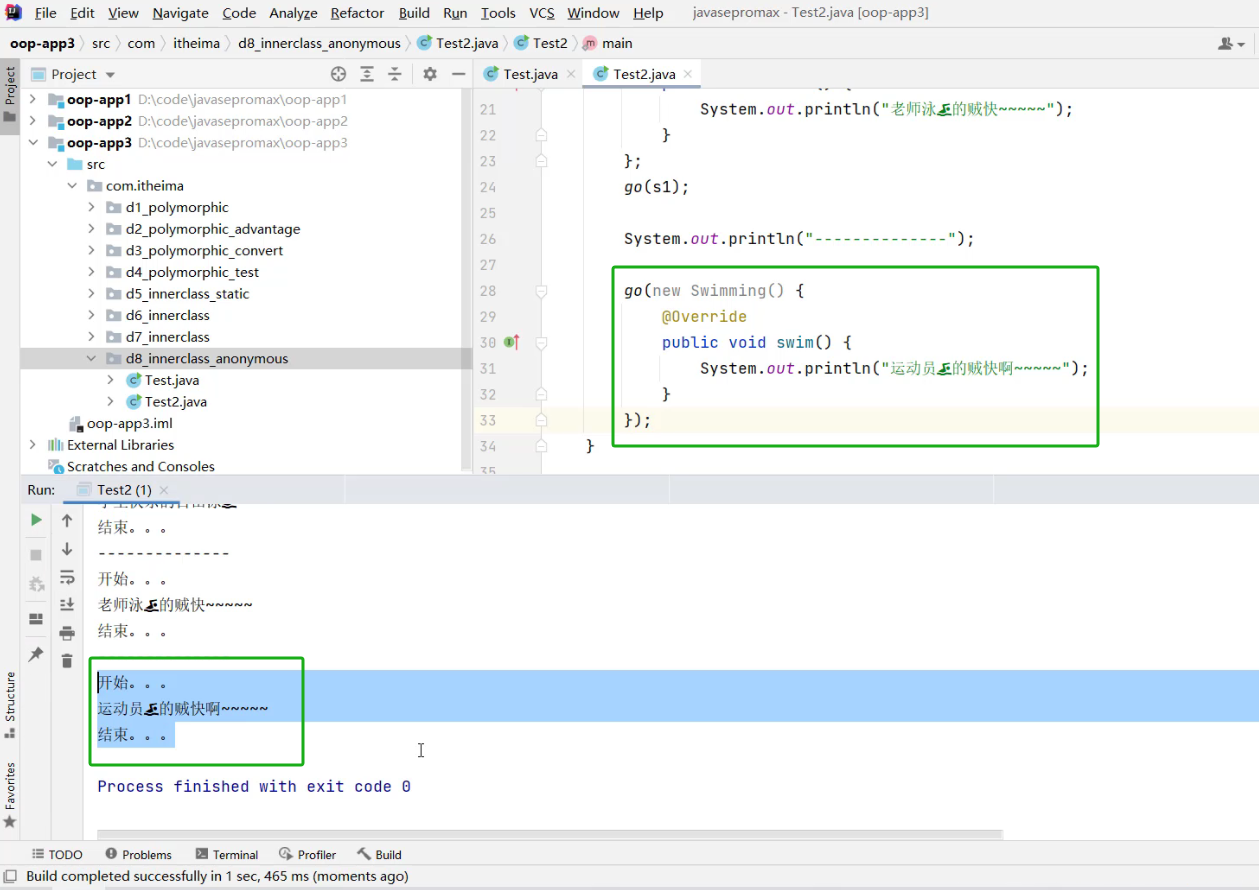
Task: Click the implements gutter marker on line 30
Action: (x=512, y=343)
